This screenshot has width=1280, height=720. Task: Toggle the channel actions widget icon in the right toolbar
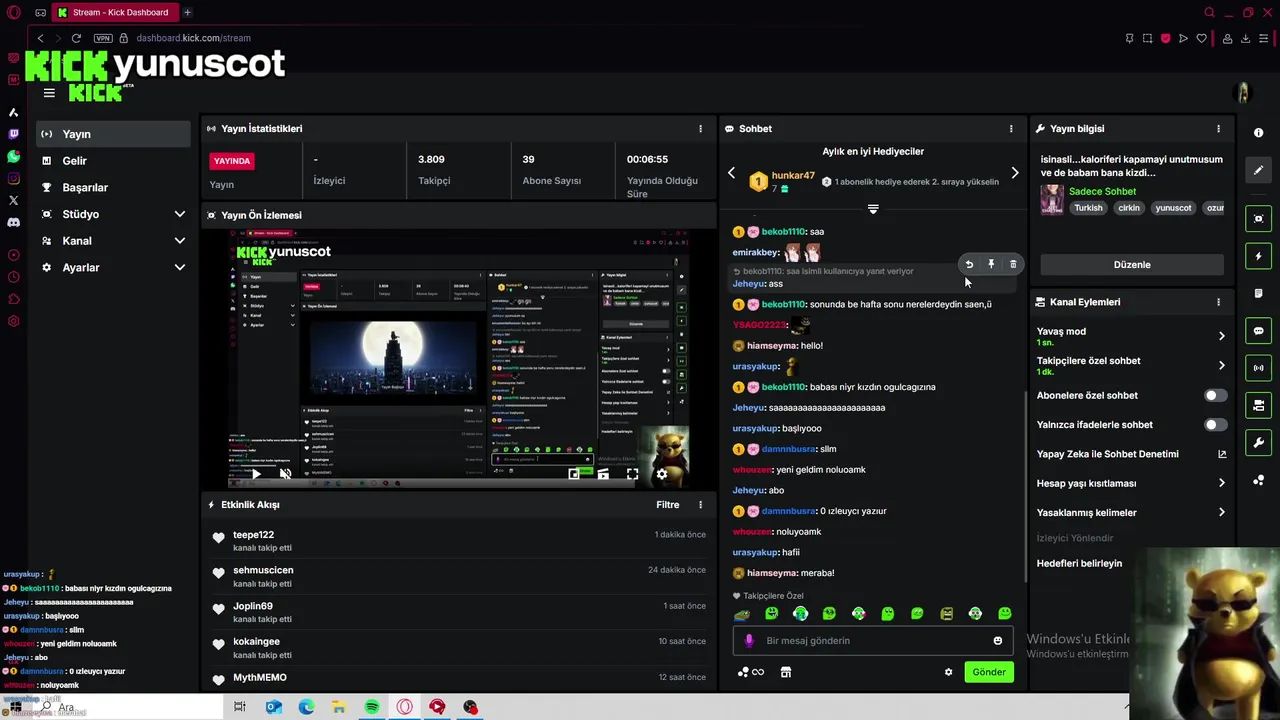[x=1258, y=405]
